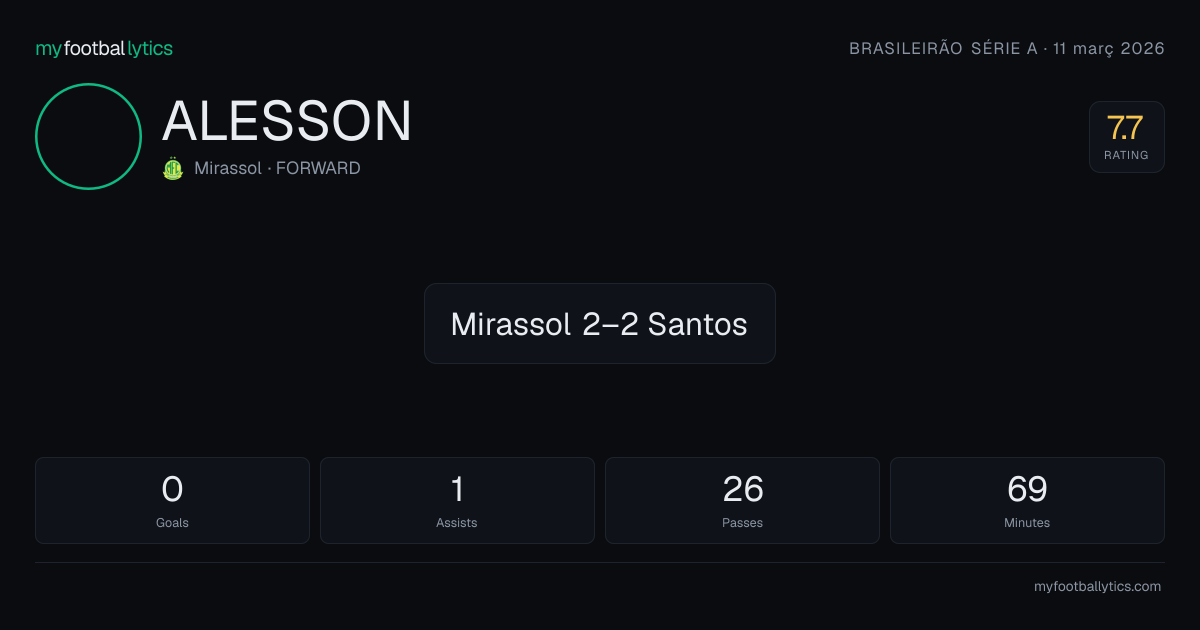
Task: Click the Mirassol club crest icon
Action: tap(173, 168)
